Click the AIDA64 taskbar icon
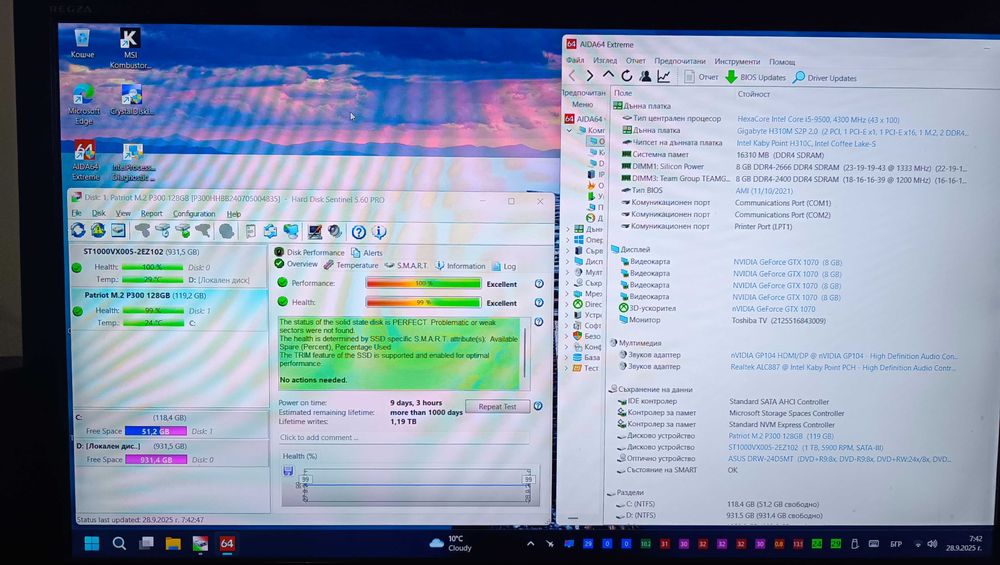1000x565 pixels. coord(227,543)
